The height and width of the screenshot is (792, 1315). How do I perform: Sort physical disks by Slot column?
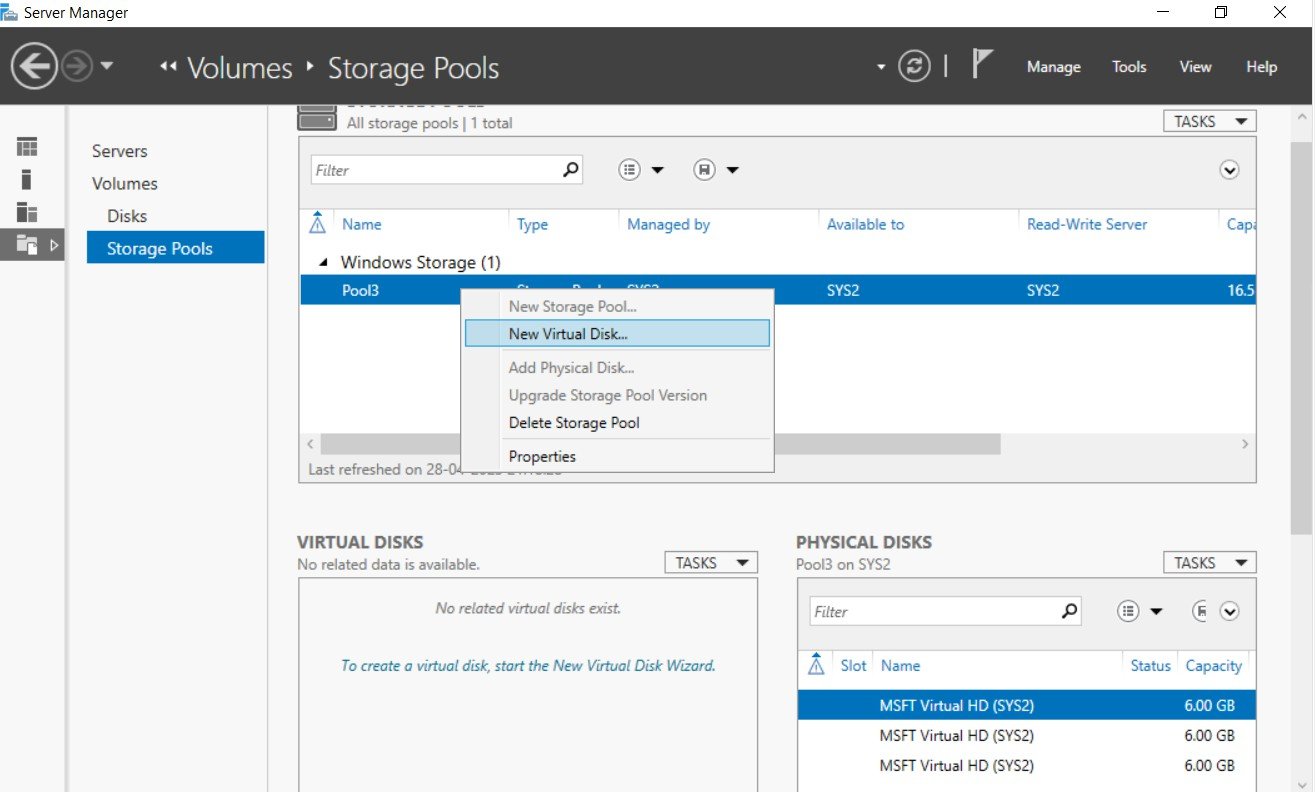coord(853,665)
